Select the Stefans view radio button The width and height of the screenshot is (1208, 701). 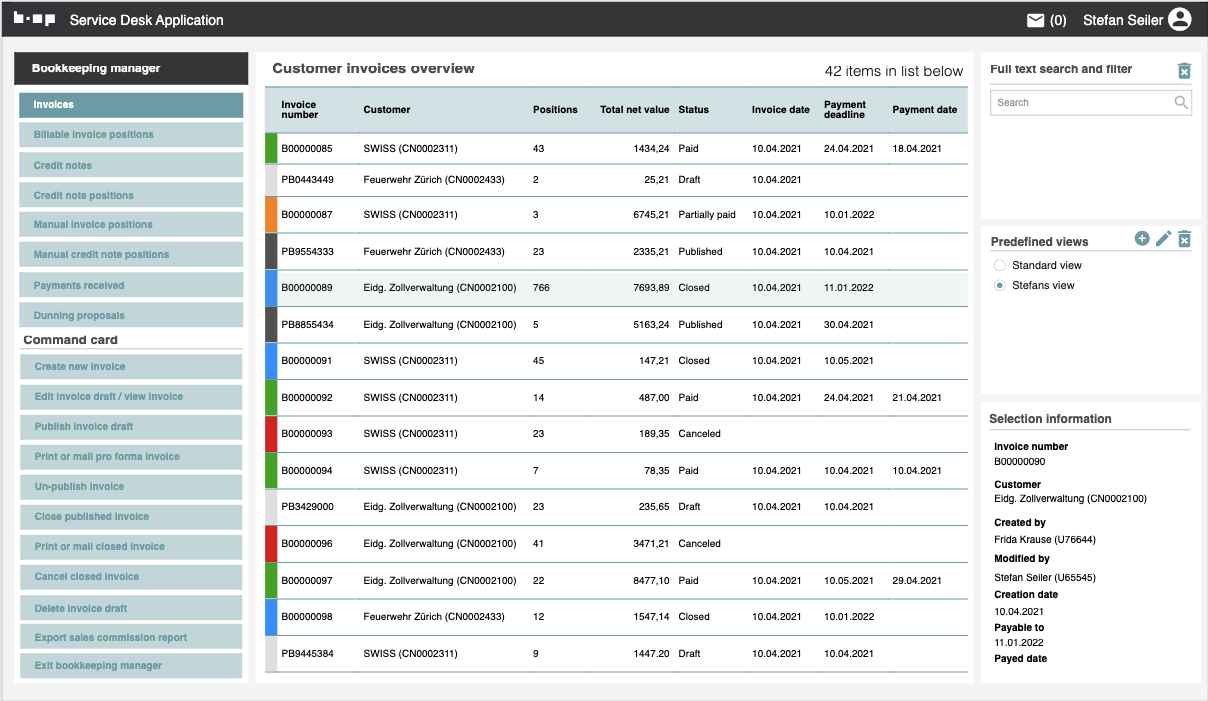1000,286
